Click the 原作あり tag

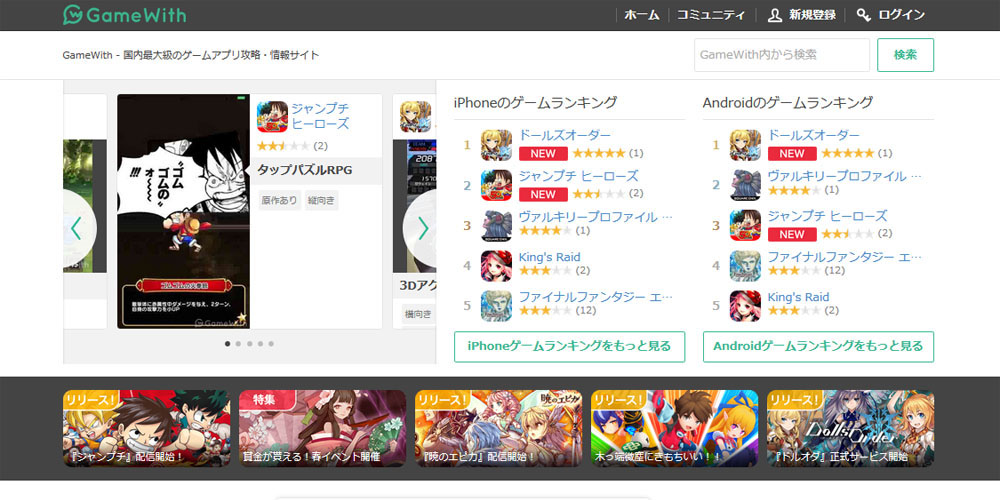point(279,200)
